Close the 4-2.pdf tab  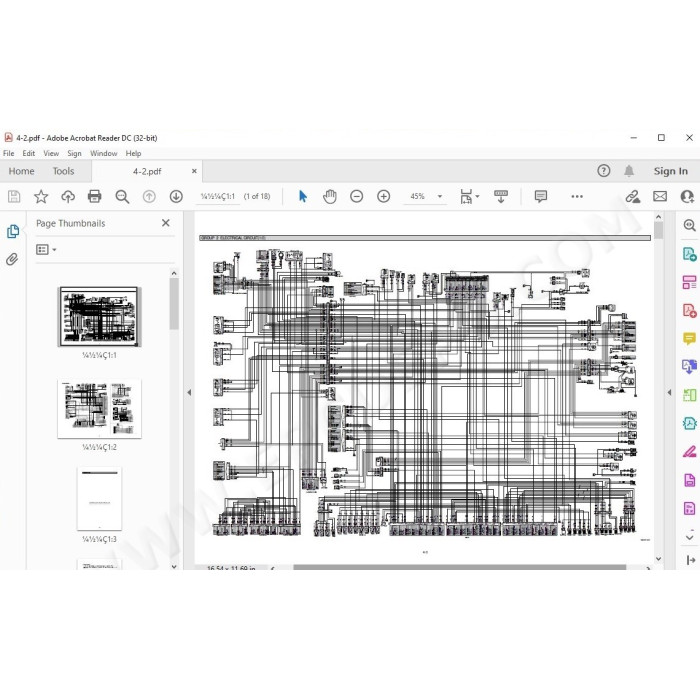(x=194, y=171)
